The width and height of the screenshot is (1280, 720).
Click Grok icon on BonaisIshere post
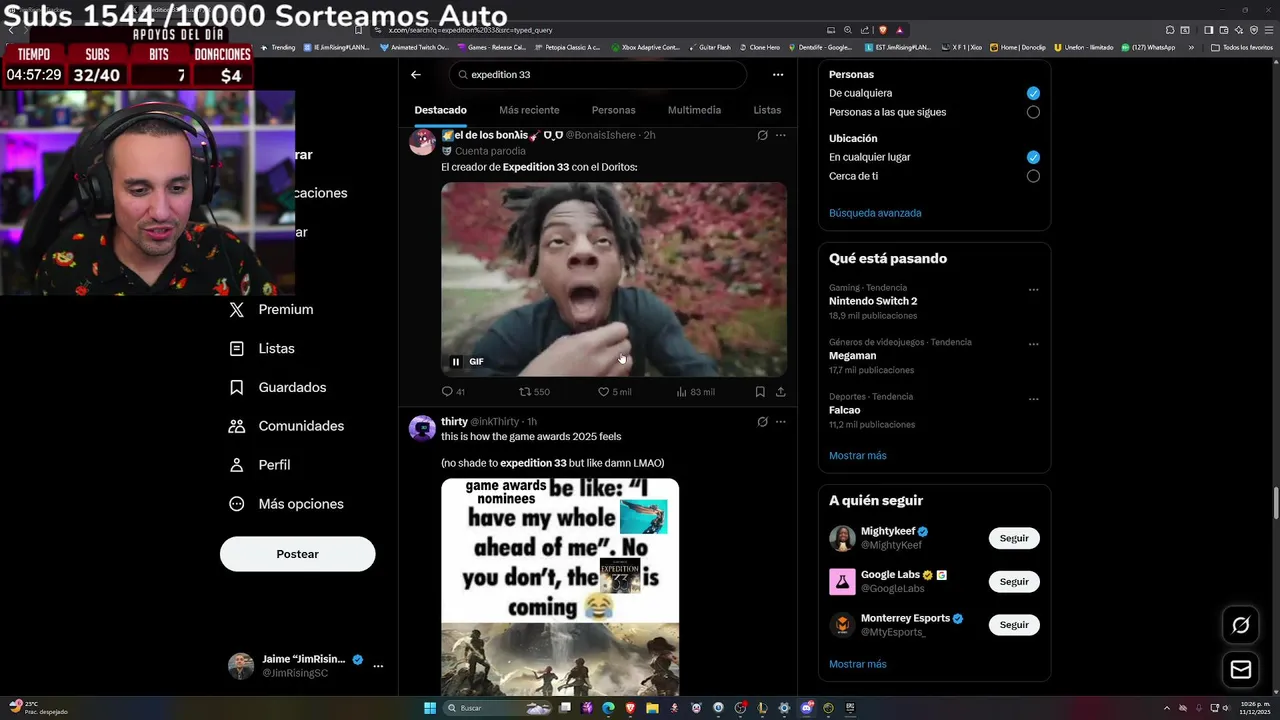tap(762, 135)
